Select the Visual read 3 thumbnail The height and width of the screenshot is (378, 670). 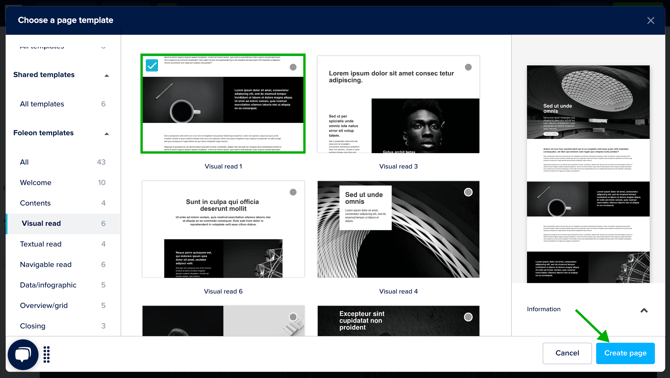point(398,104)
